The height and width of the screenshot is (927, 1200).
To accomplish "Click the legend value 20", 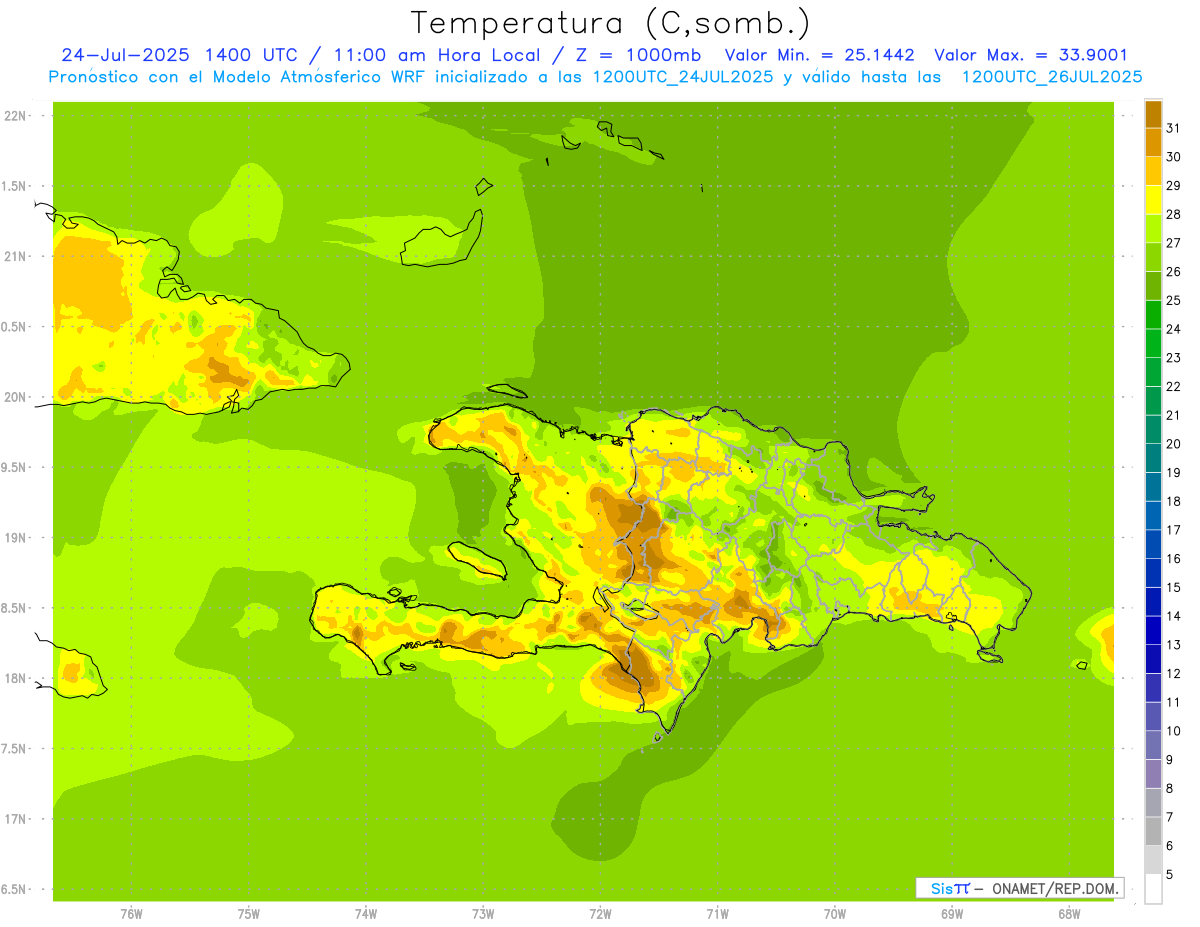I will (1174, 444).
